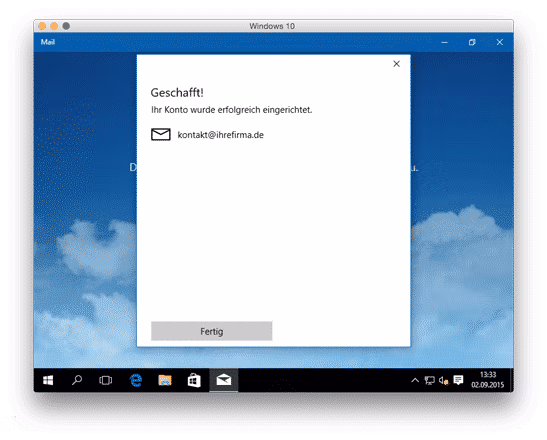
Task: Click the Mail title text
Action: pos(48,42)
